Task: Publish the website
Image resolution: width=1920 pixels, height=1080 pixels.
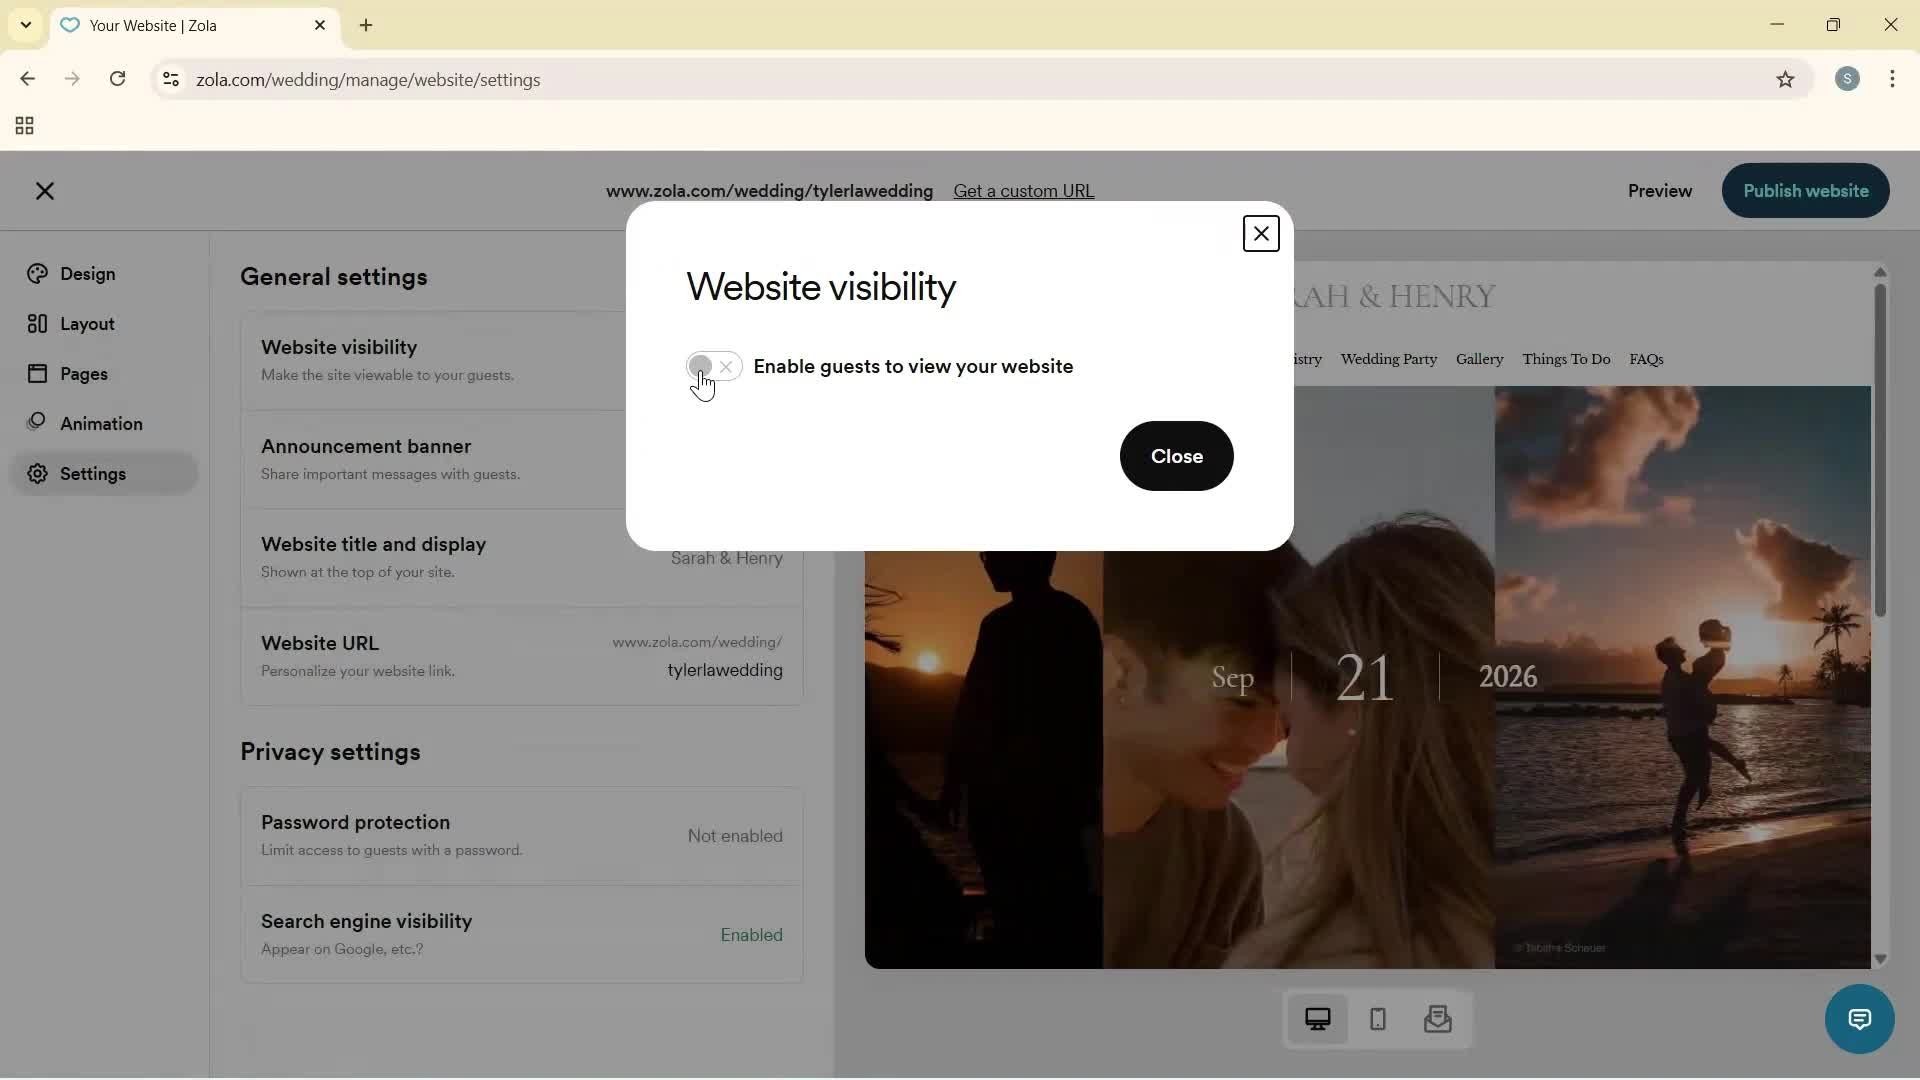Action: coord(1804,190)
